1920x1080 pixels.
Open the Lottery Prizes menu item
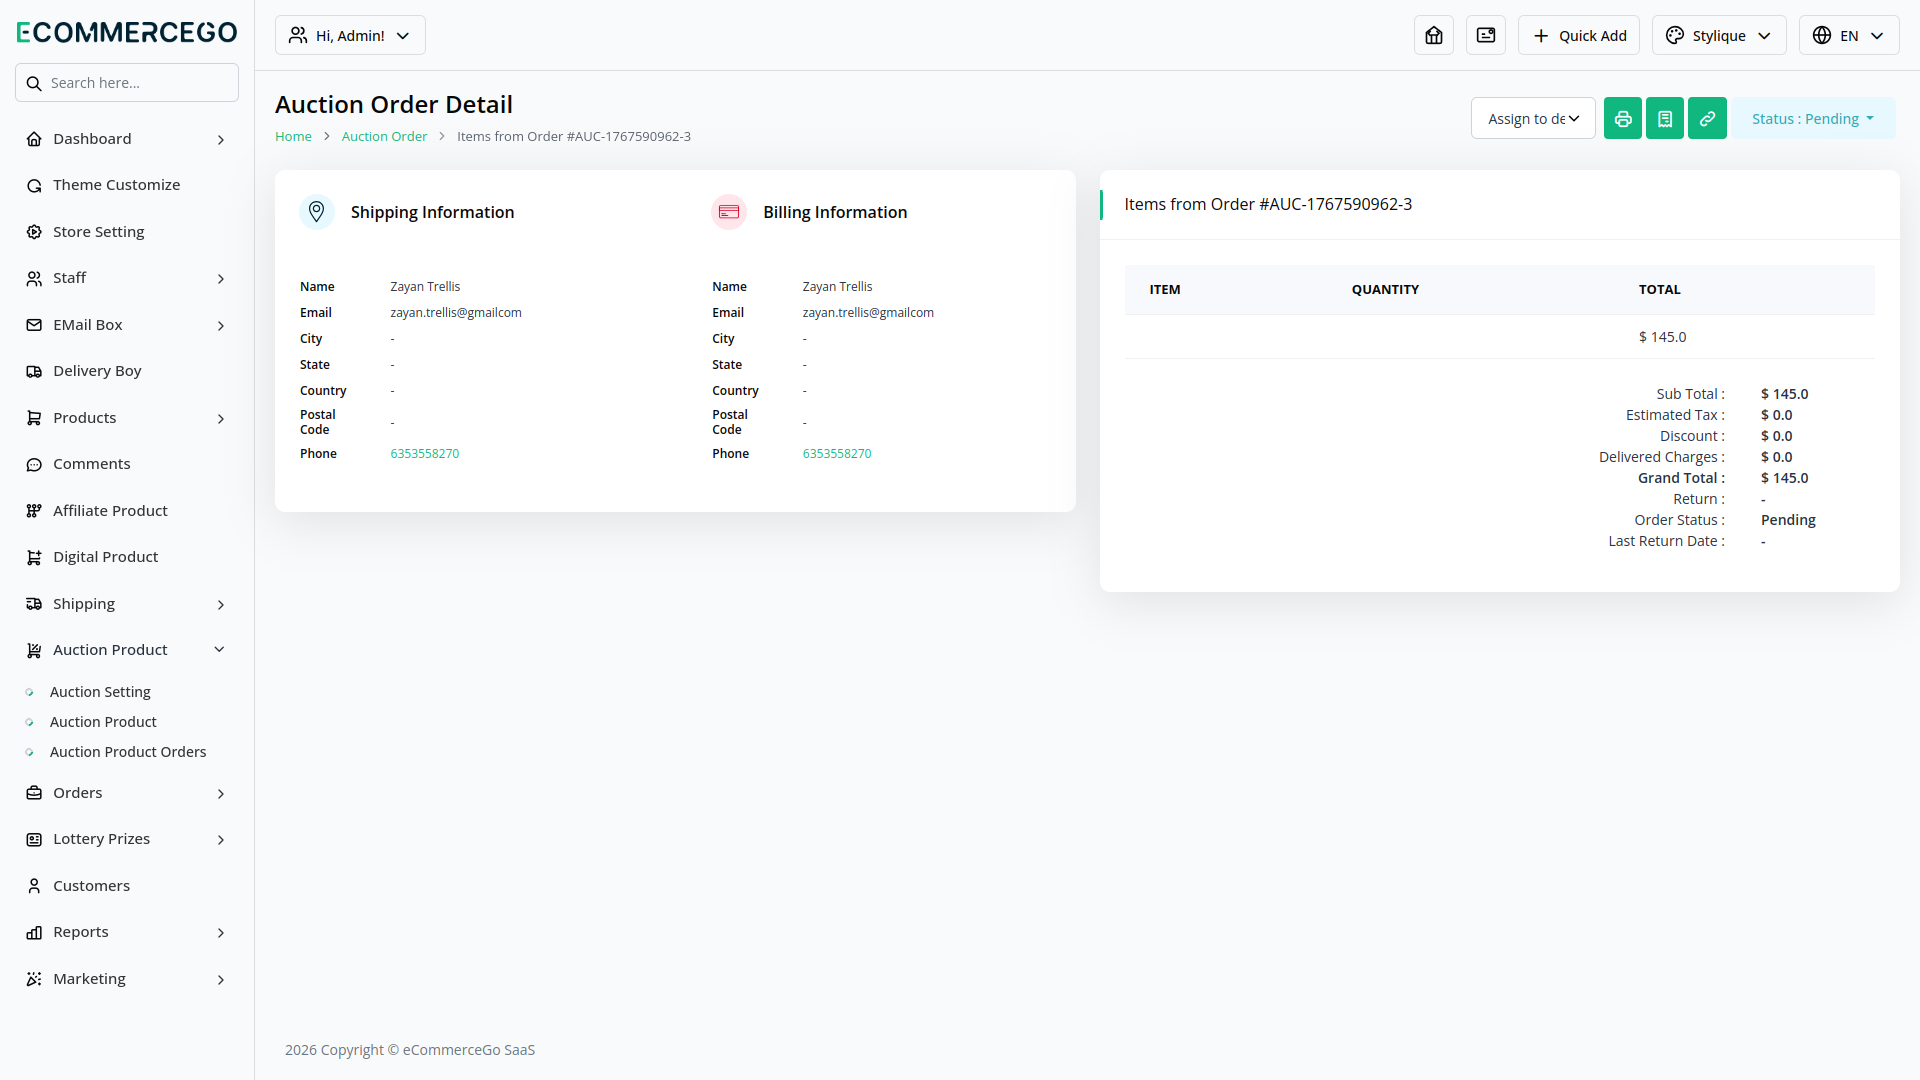coord(127,839)
